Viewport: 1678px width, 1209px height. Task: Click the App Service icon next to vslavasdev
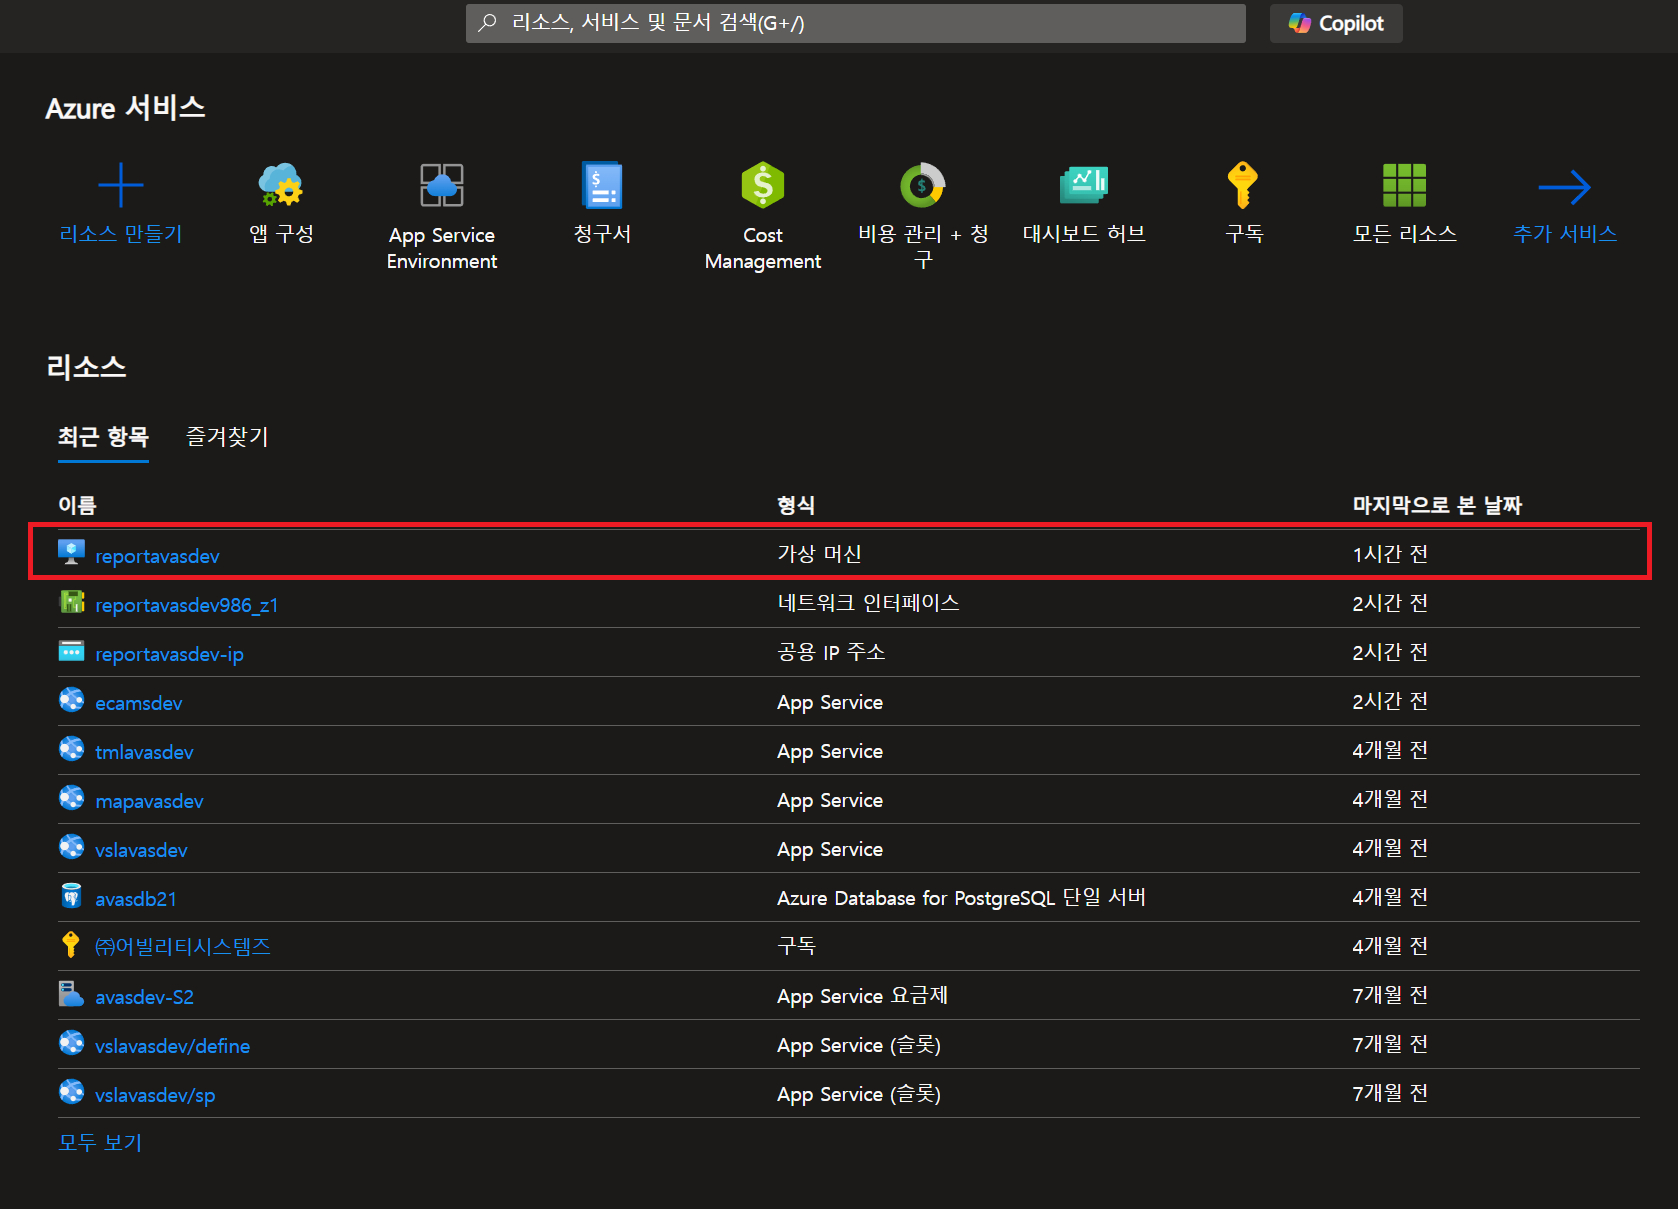tap(71, 846)
